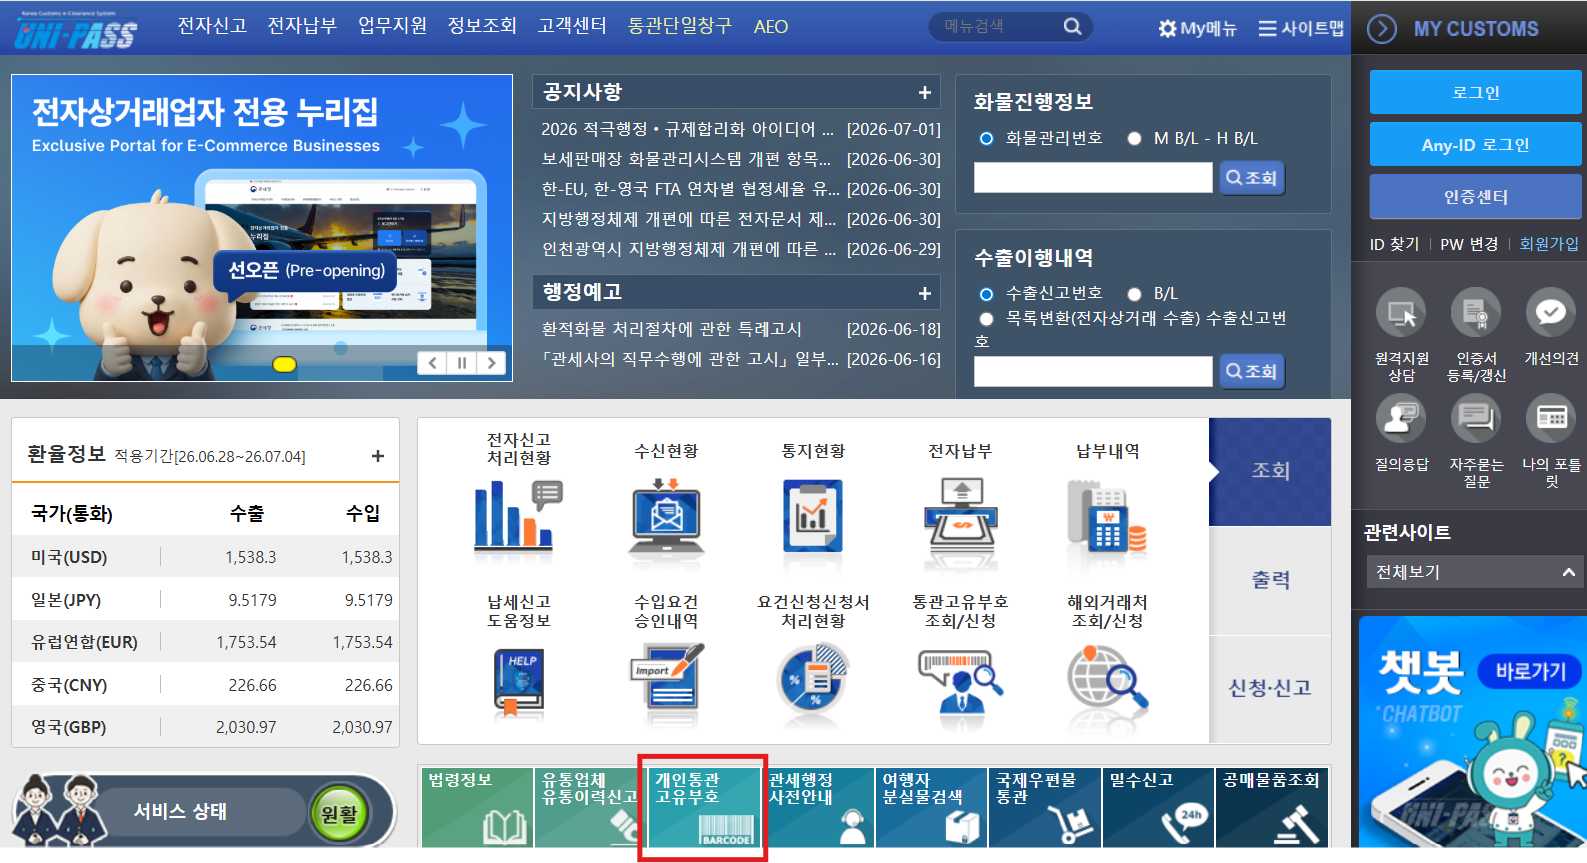Viewport: 1587px width, 863px height.
Task: Open the 사이트맵 hamburger menu
Action: [1301, 28]
